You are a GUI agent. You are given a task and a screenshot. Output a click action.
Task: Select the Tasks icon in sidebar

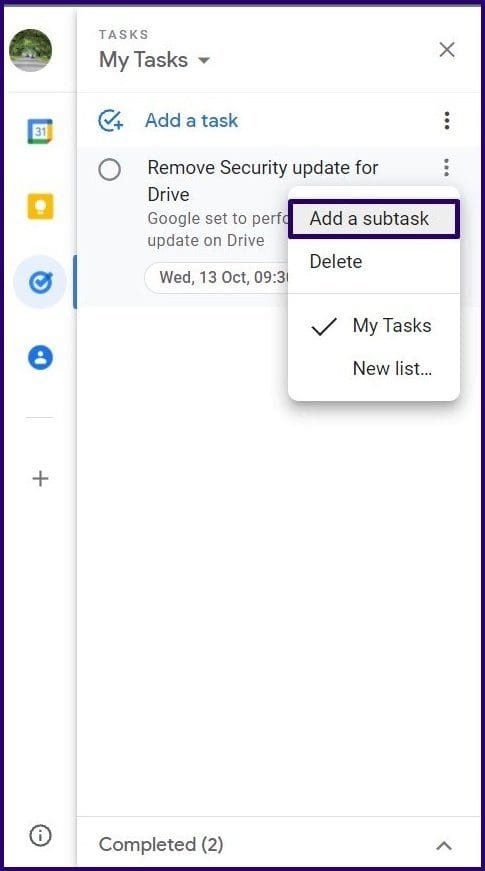coord(40,283)
